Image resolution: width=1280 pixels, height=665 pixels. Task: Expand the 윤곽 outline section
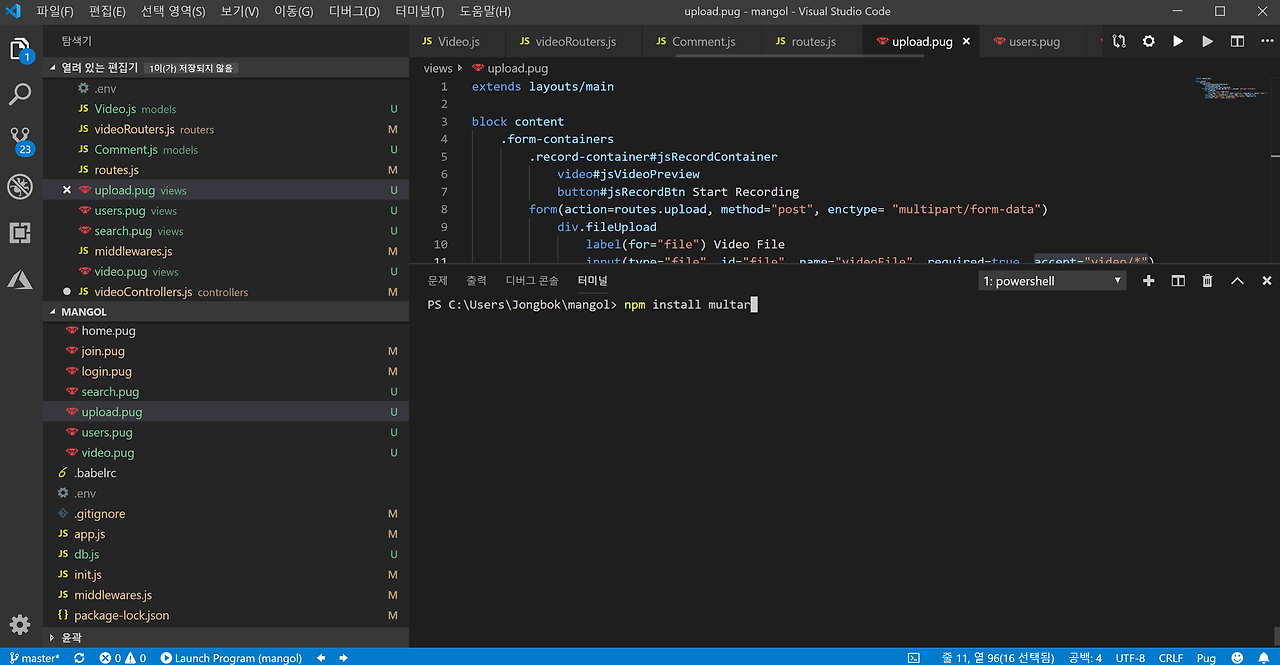coord(54,637)
